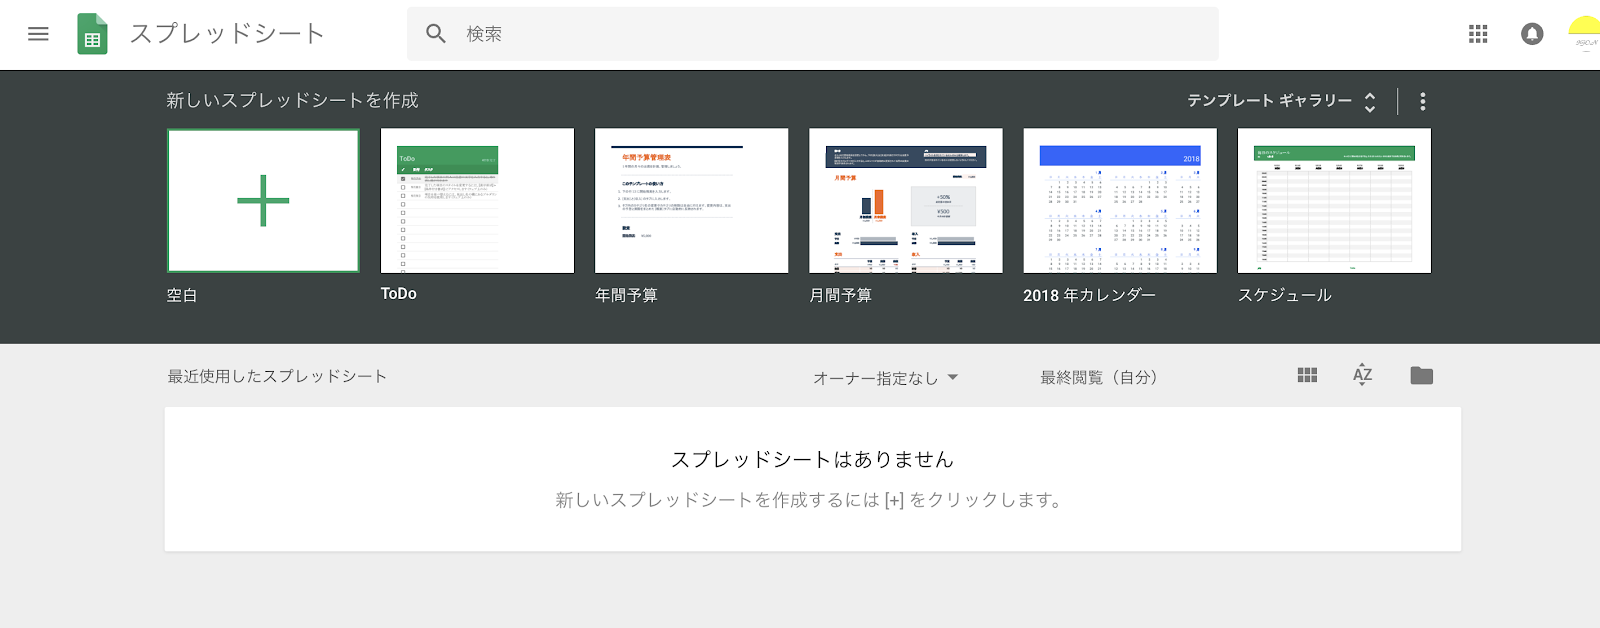Open the account profile avatar
Viewport: 1600px width, 628px height.
pos(1584,34)
